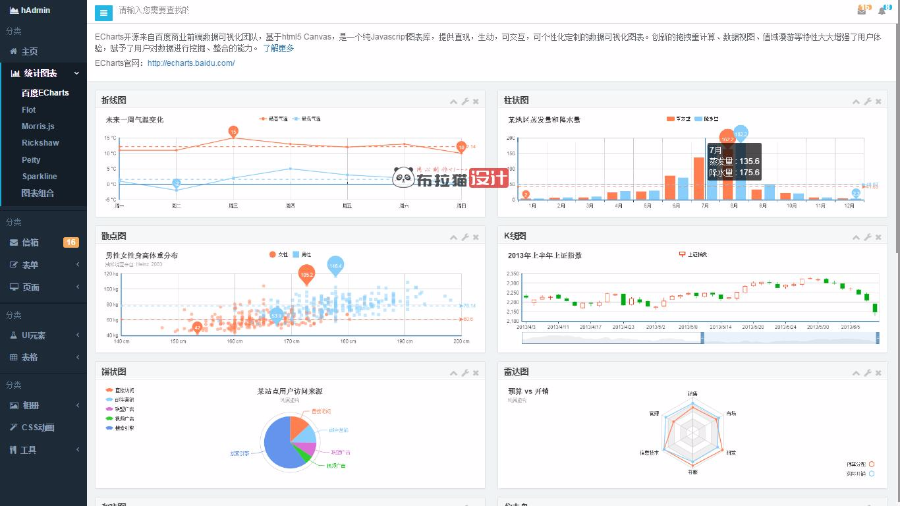Open settings wrench on 柱状图 panel
900x506 pixels.
coord(867,102)
